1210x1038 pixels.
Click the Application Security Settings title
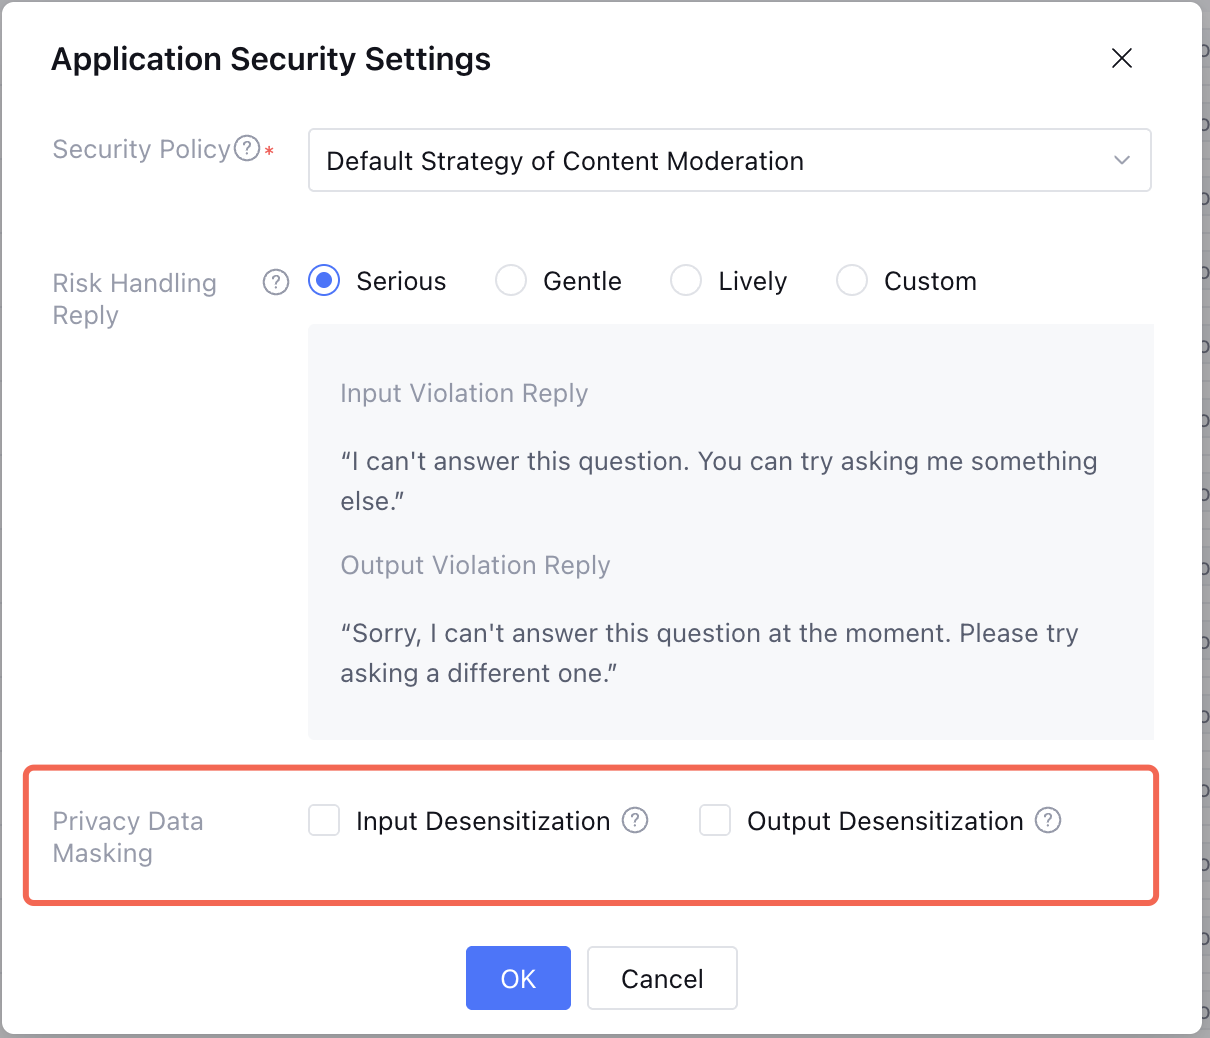pos(271,60)
